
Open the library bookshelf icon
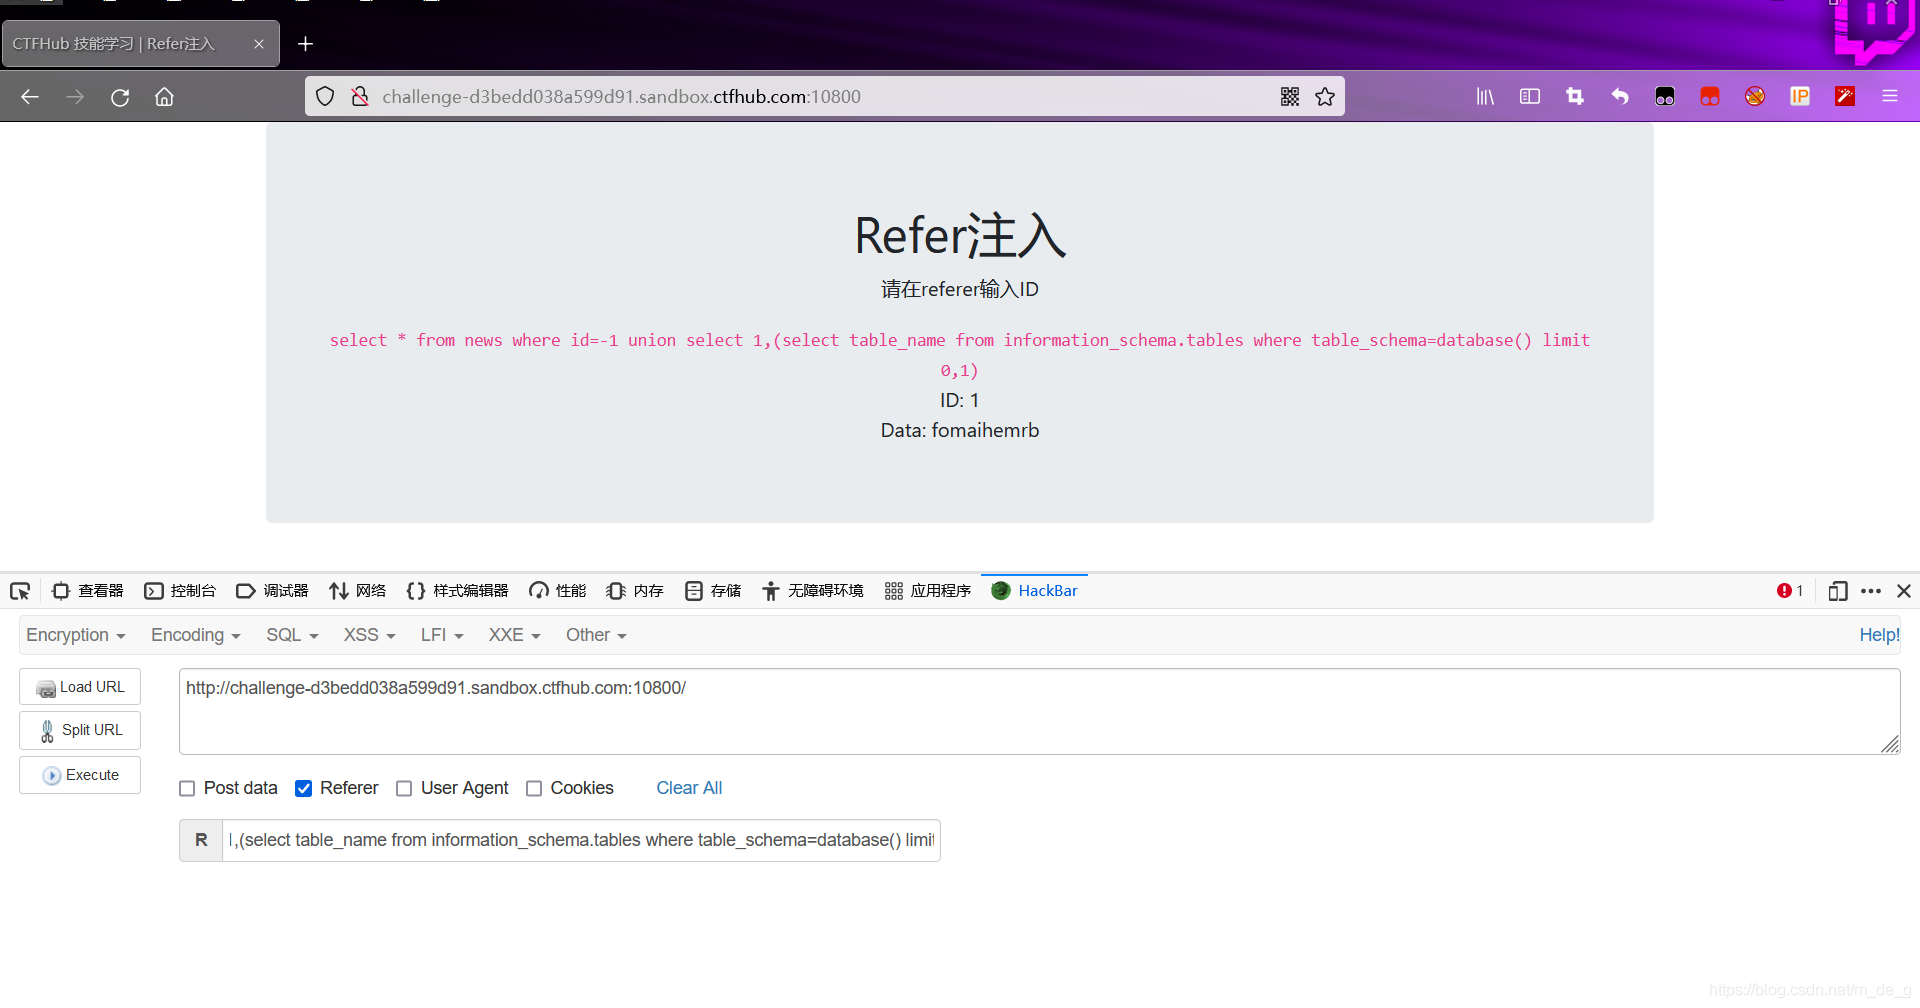1485,96
